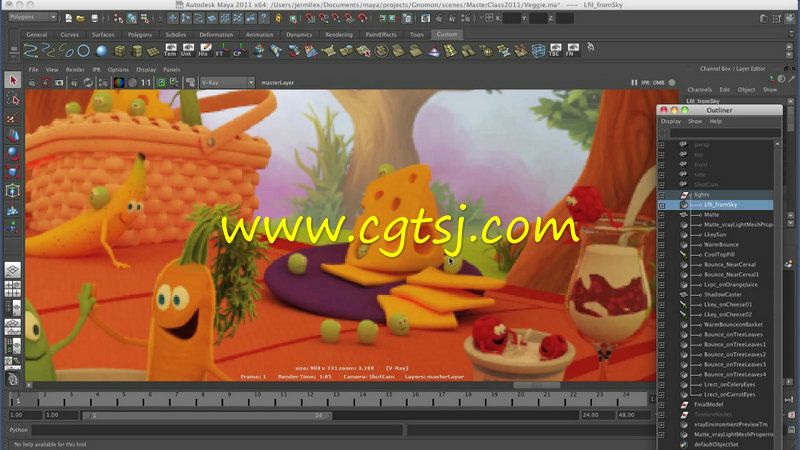Image resolution: width=800 pixels, height=450 pixels.
Task: Toggle real size 1:1 display
Action: 146,83
